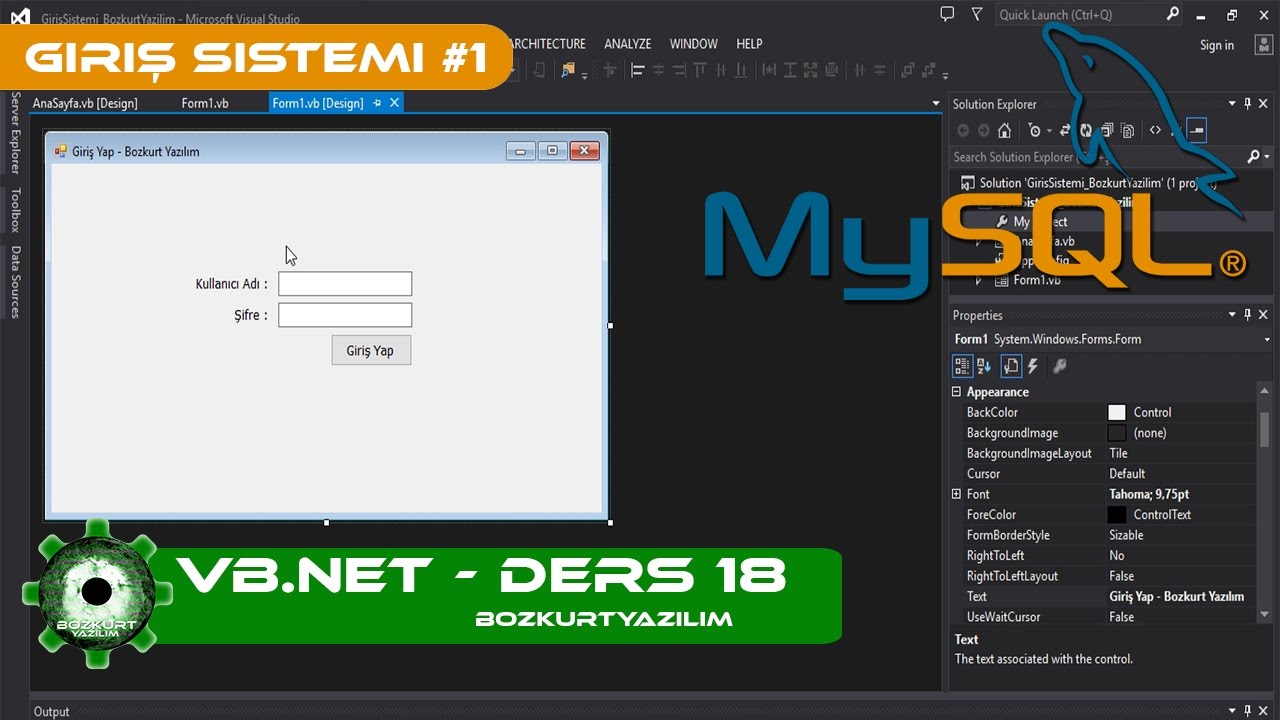1280x720 pixels.
Task: Click Kullanıcı Adı text box on form
Action: click(345, 284)
